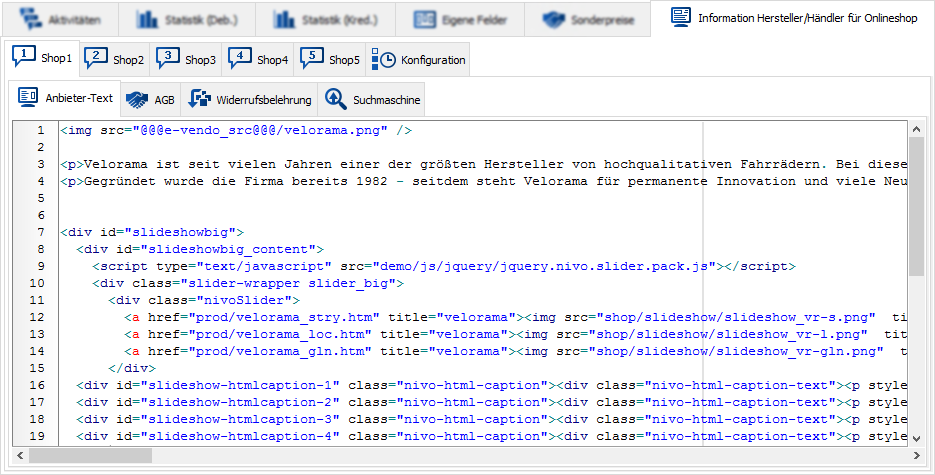Select Information Hersteller/Händler für Onlineshop tab
The height and width of the screenshot is (475, 935).
793,18
